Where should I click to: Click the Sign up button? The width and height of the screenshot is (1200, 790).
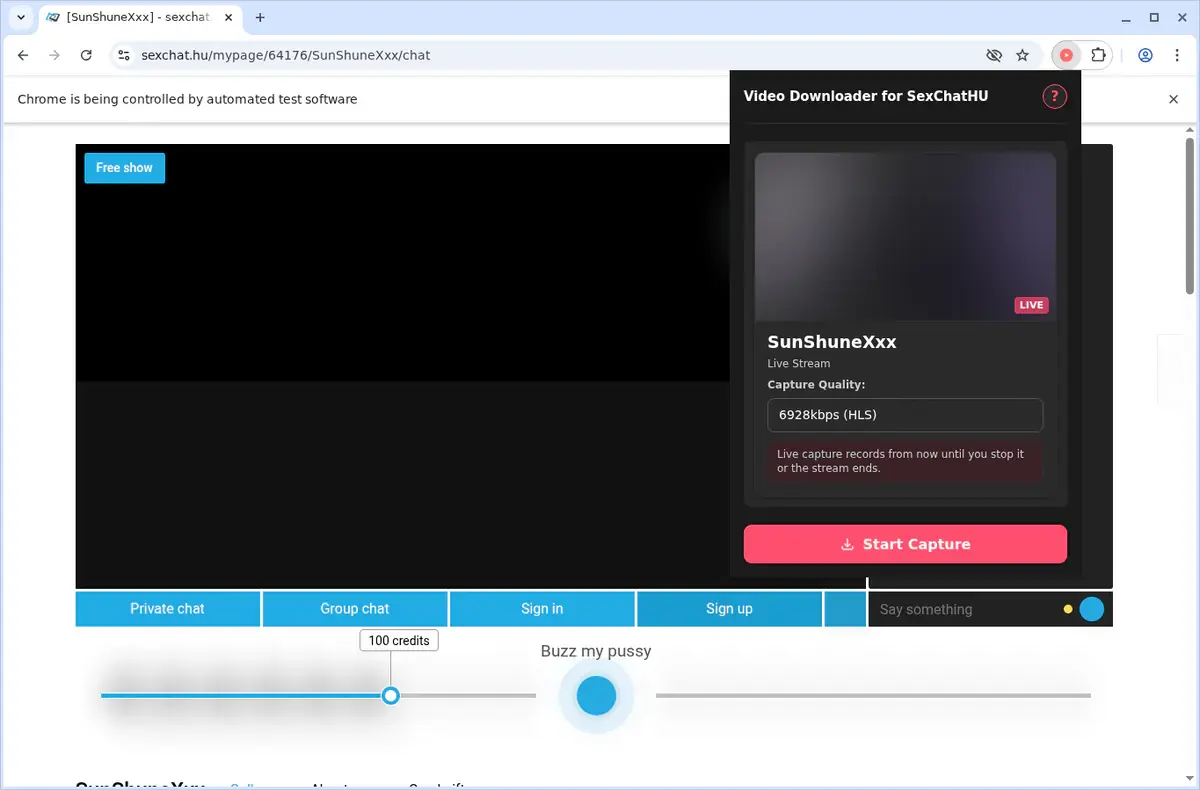(729, 609)
